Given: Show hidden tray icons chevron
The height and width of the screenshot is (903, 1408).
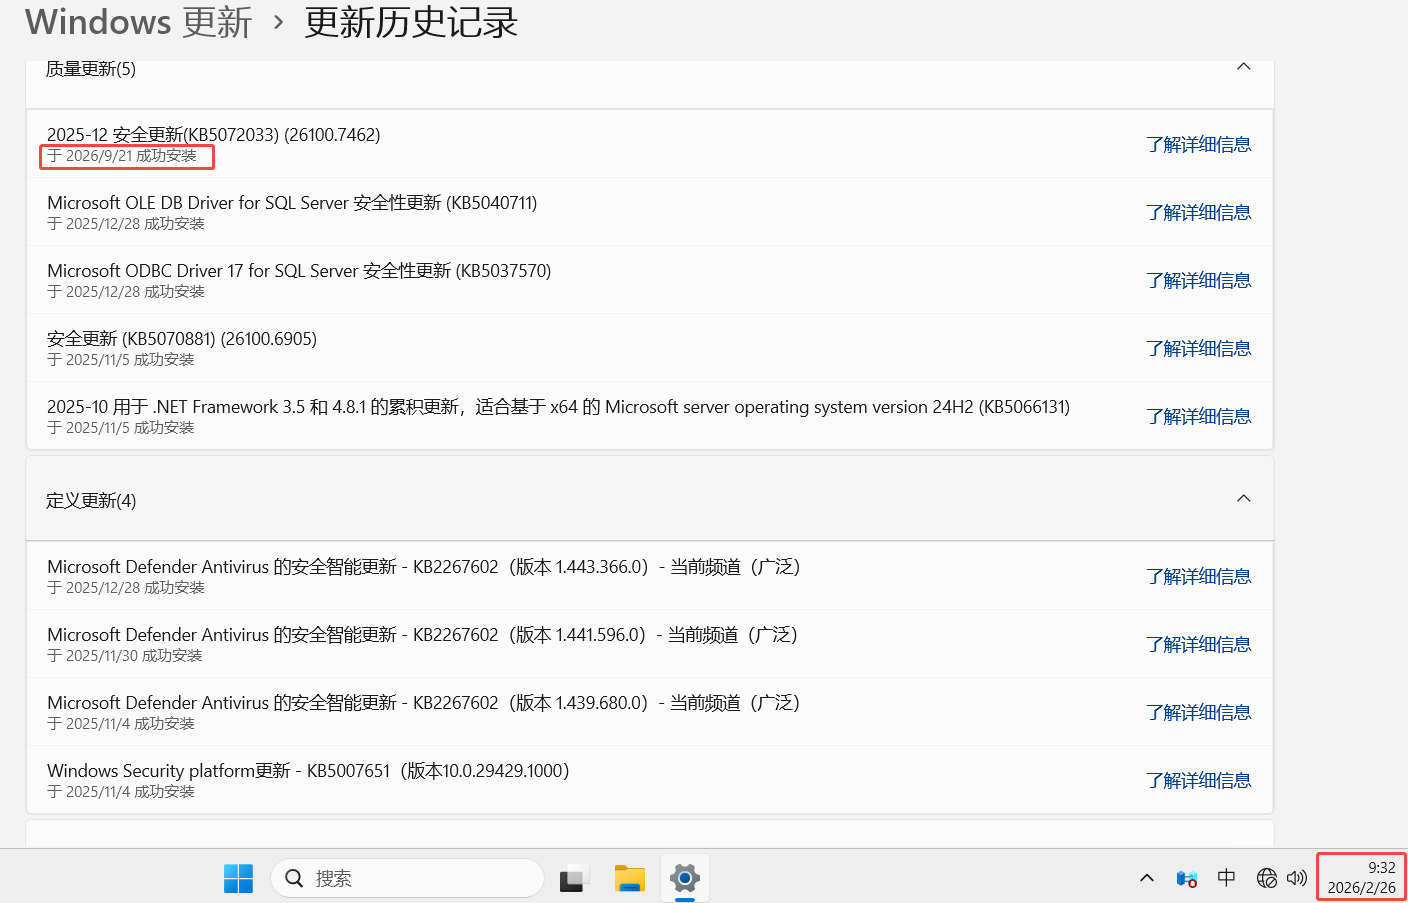Looking at the screenshot, I should 1147,878.
